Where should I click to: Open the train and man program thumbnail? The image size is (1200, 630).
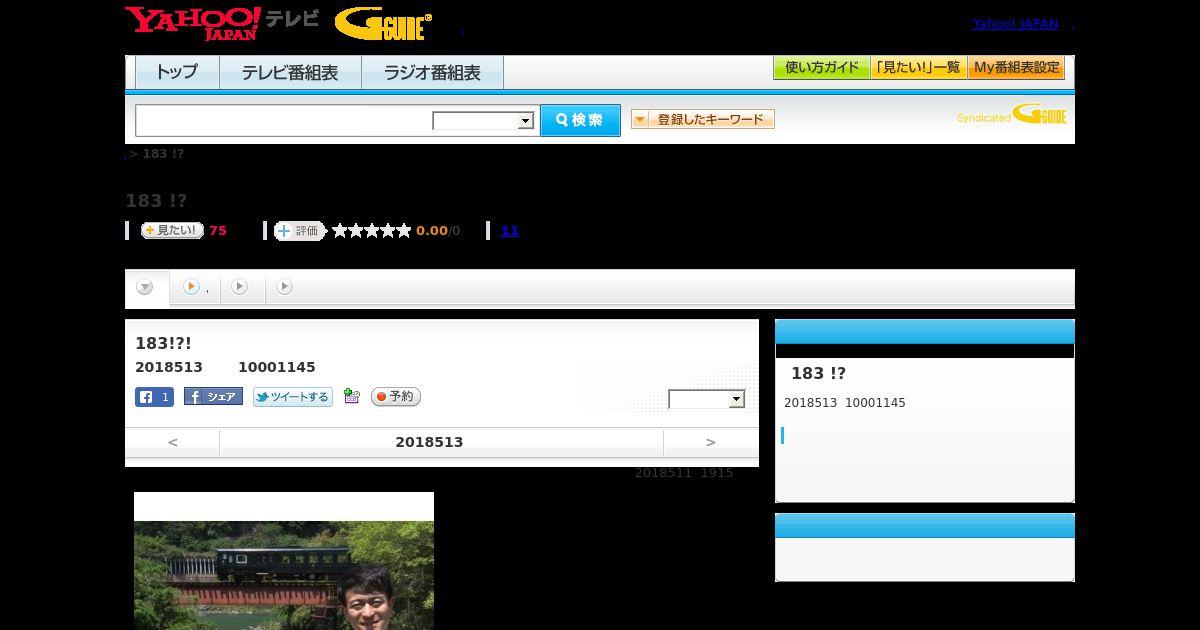click(x=284, y=561)
